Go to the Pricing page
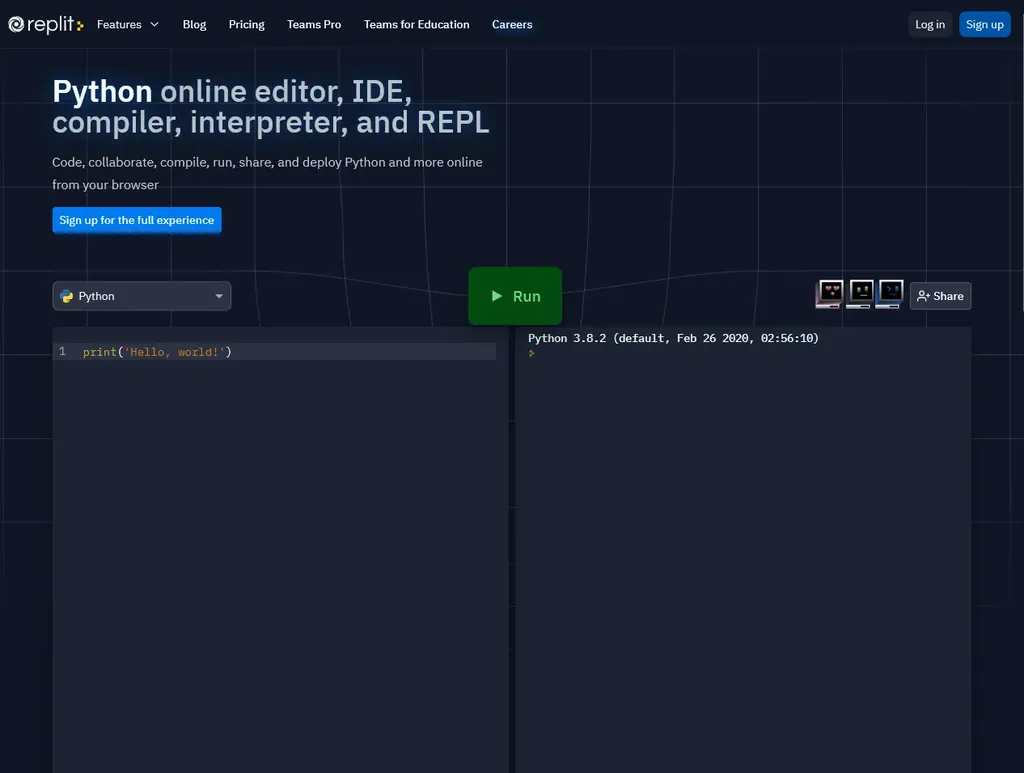This screenshot has height=773, width=1024. point(246,24)
